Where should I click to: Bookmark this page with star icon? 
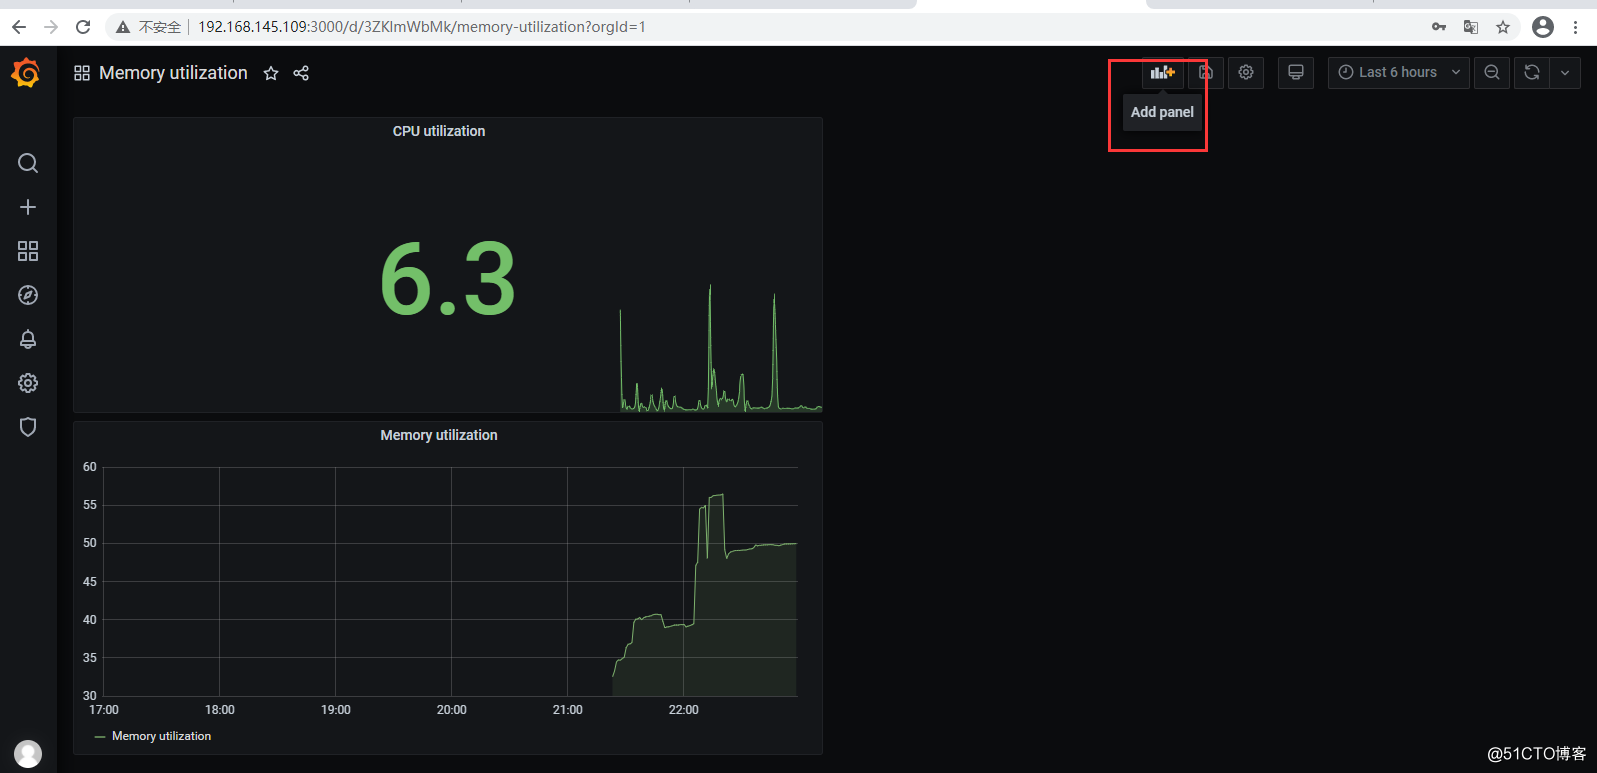click(x=1503, y=27)
